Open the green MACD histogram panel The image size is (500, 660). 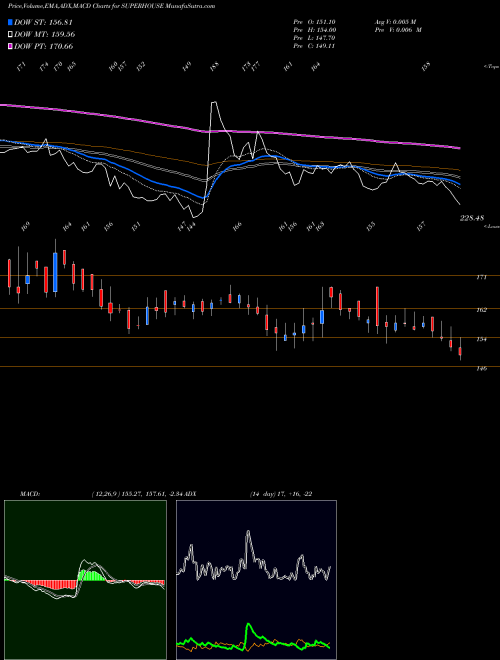[85, 580]
